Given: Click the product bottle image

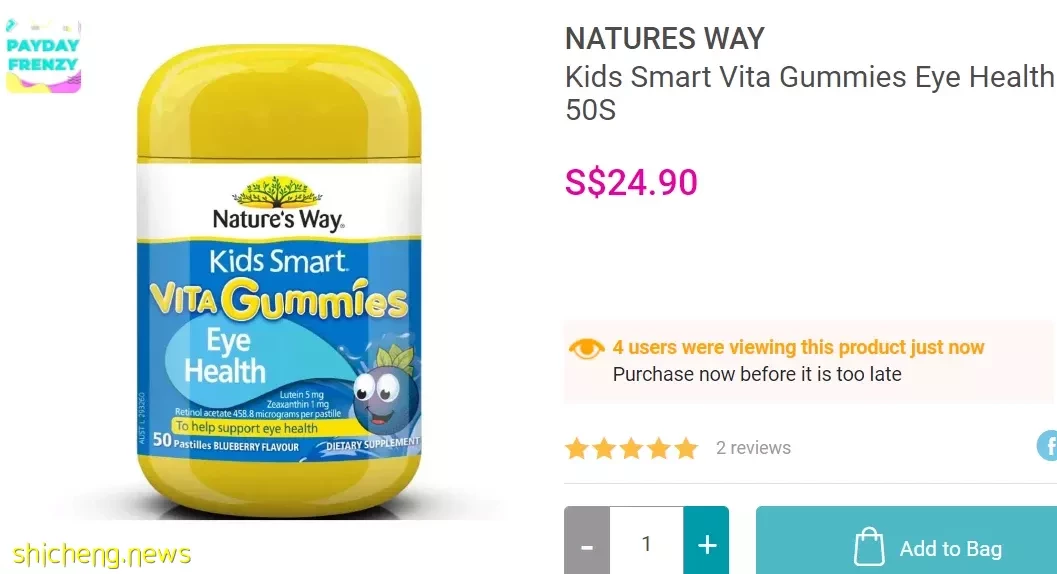Looking at the screenshot, I should [x=279, y=281].
